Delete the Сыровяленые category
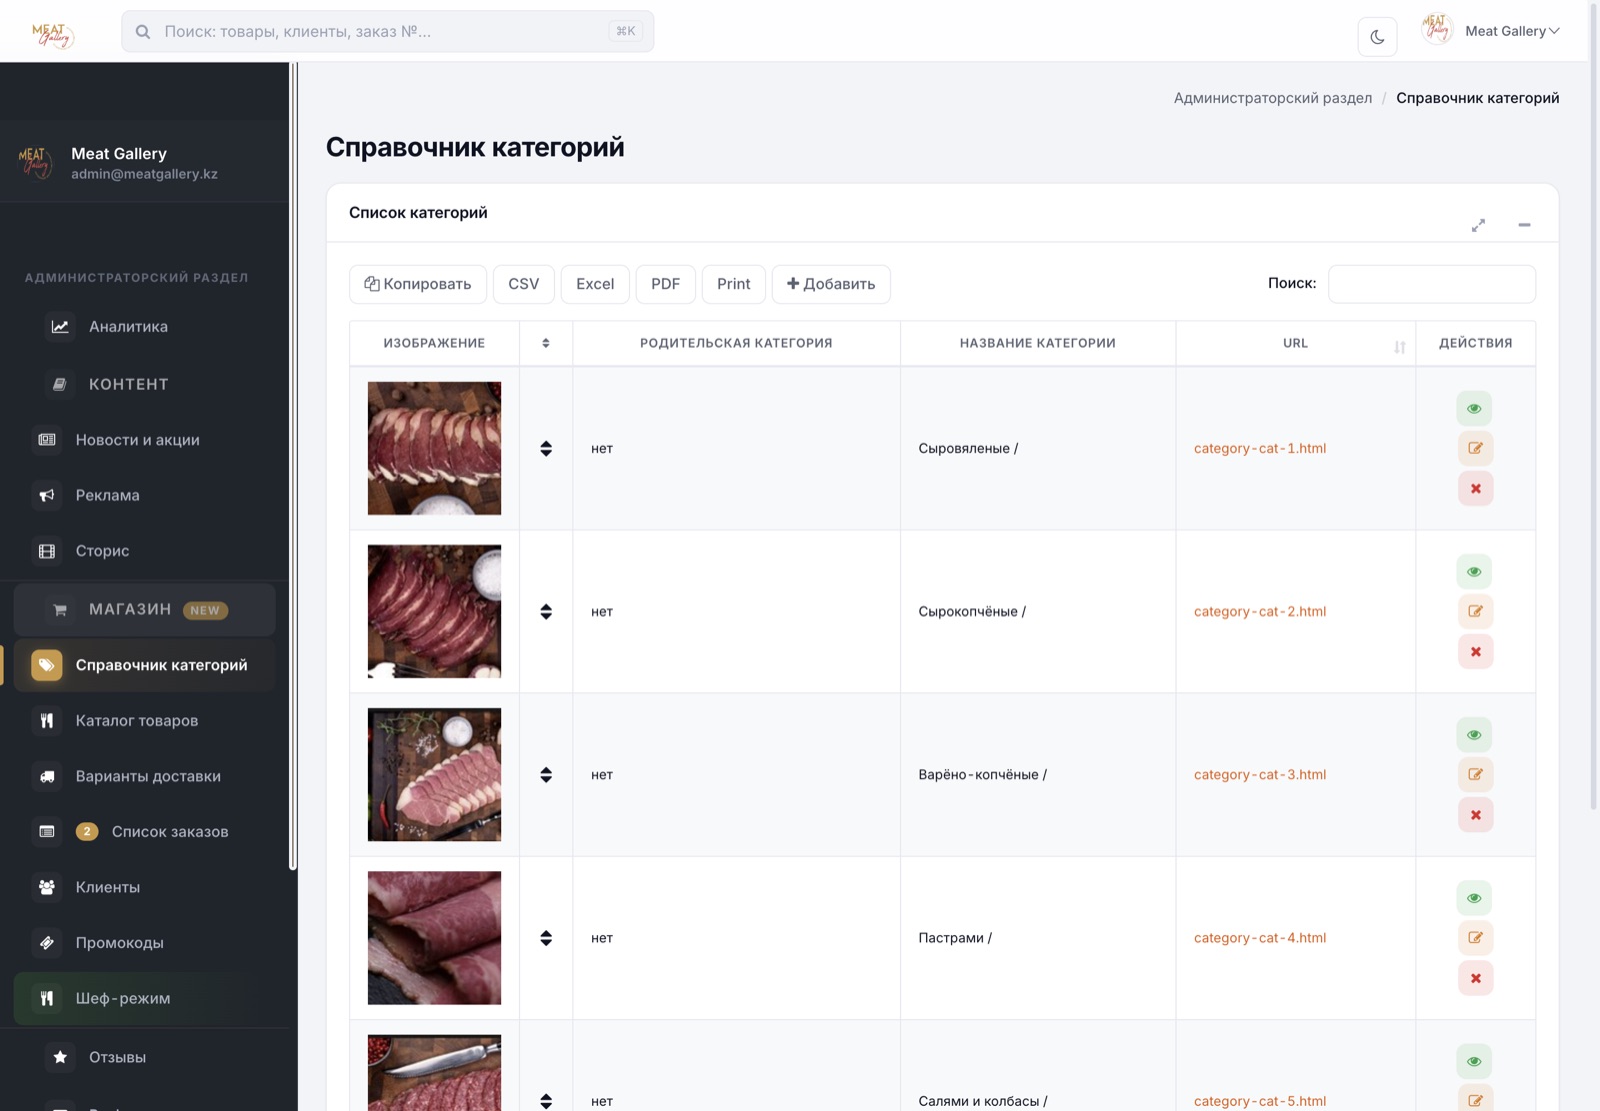Image resolution: width=1600 pixels, height=1111 pixels. (x=1475, y=489)
